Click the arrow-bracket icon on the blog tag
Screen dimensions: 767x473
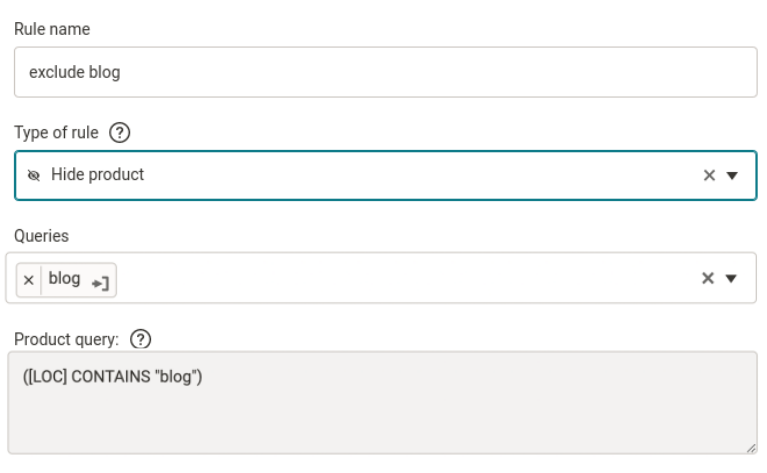pos(100,283)
